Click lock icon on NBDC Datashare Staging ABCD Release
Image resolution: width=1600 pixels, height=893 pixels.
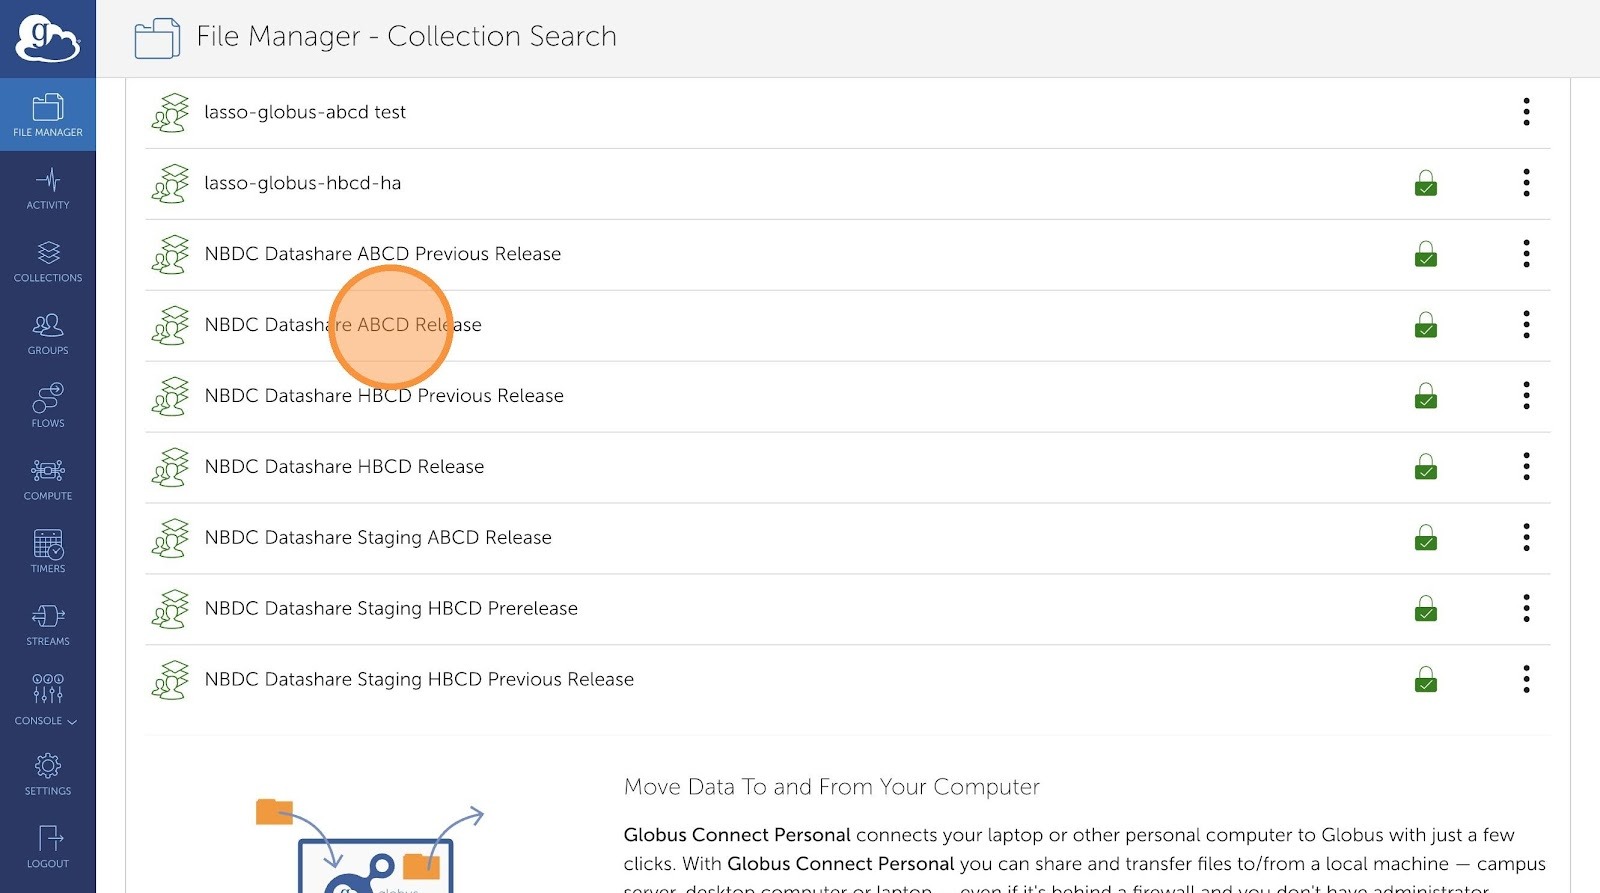coord(1426,538)
